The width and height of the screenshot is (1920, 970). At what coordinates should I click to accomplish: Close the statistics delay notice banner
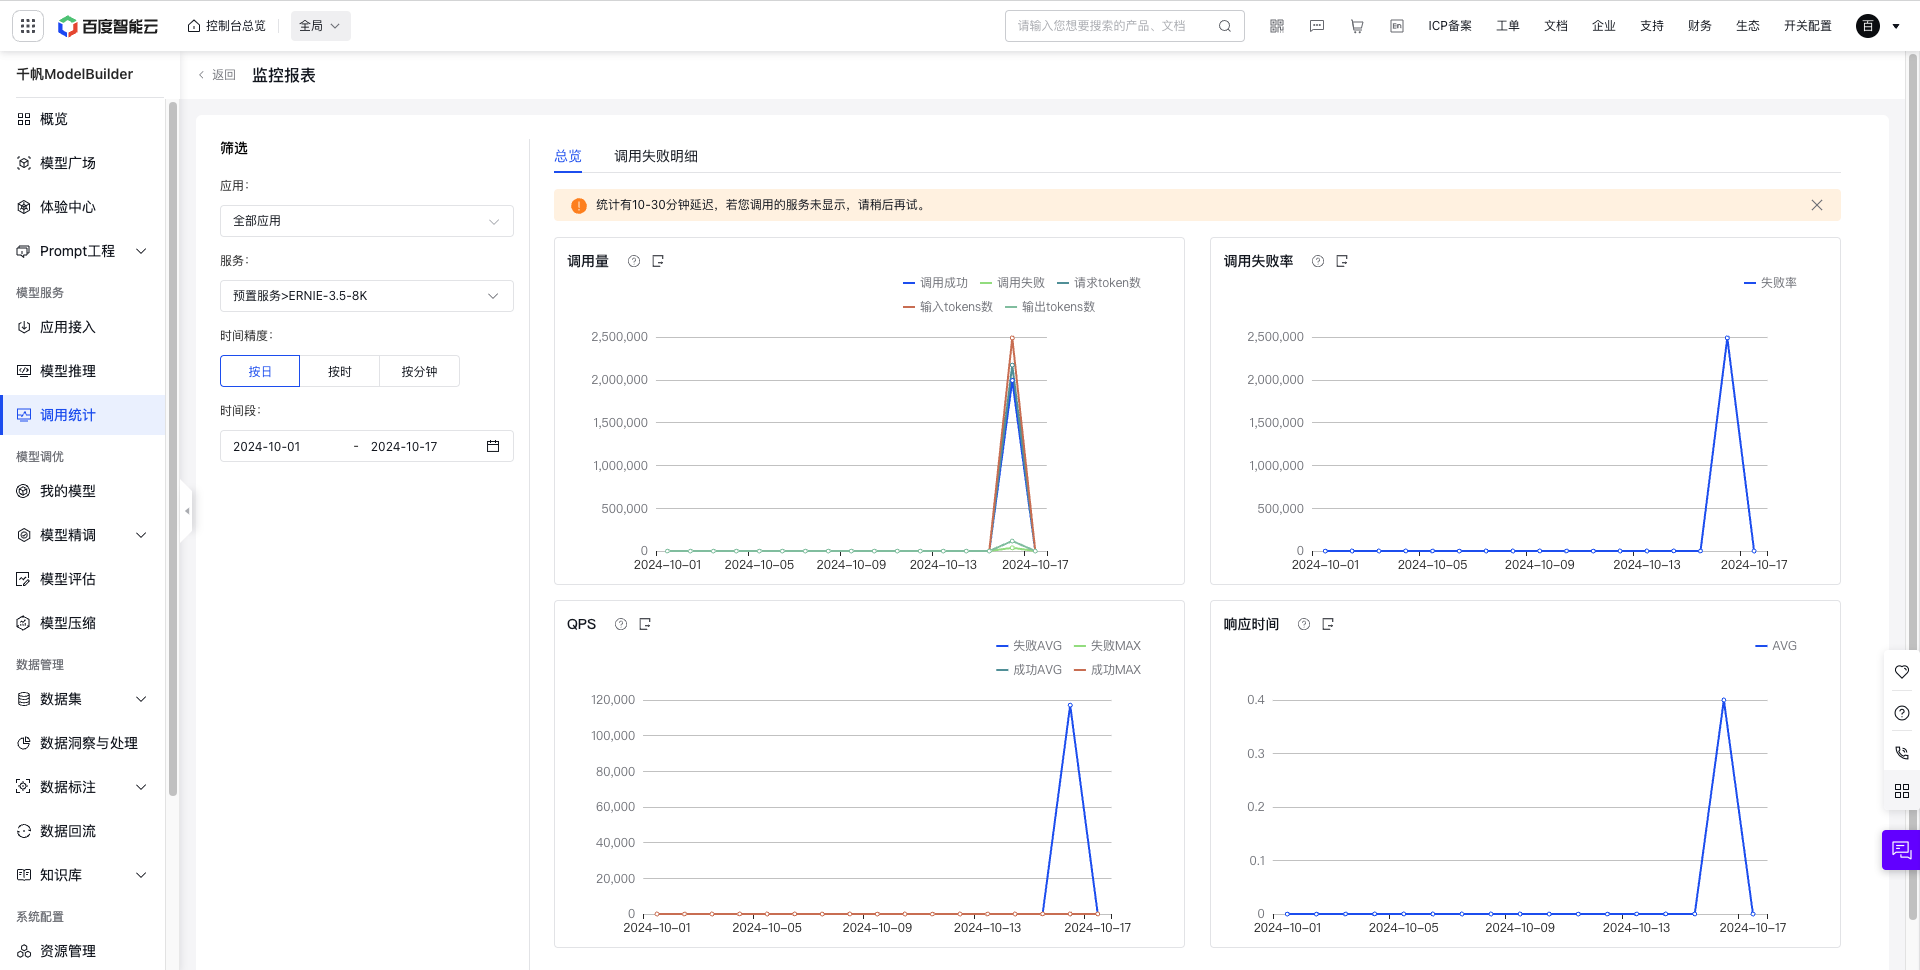click(x=1817, y=205)
